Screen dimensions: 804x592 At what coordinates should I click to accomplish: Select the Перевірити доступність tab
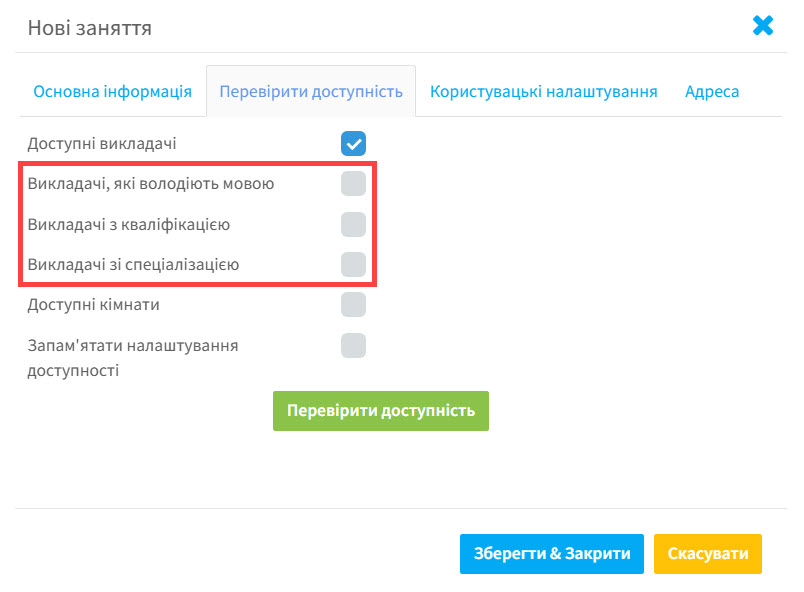pos(311,92)
